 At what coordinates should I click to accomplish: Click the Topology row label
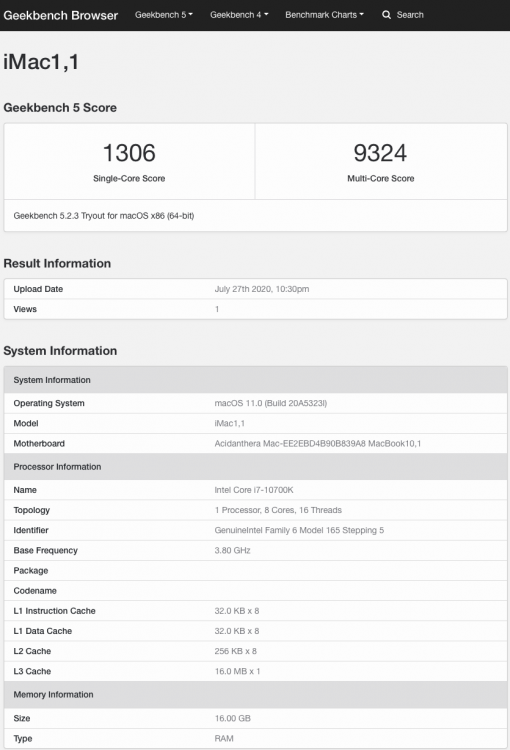tap(32, 510)
